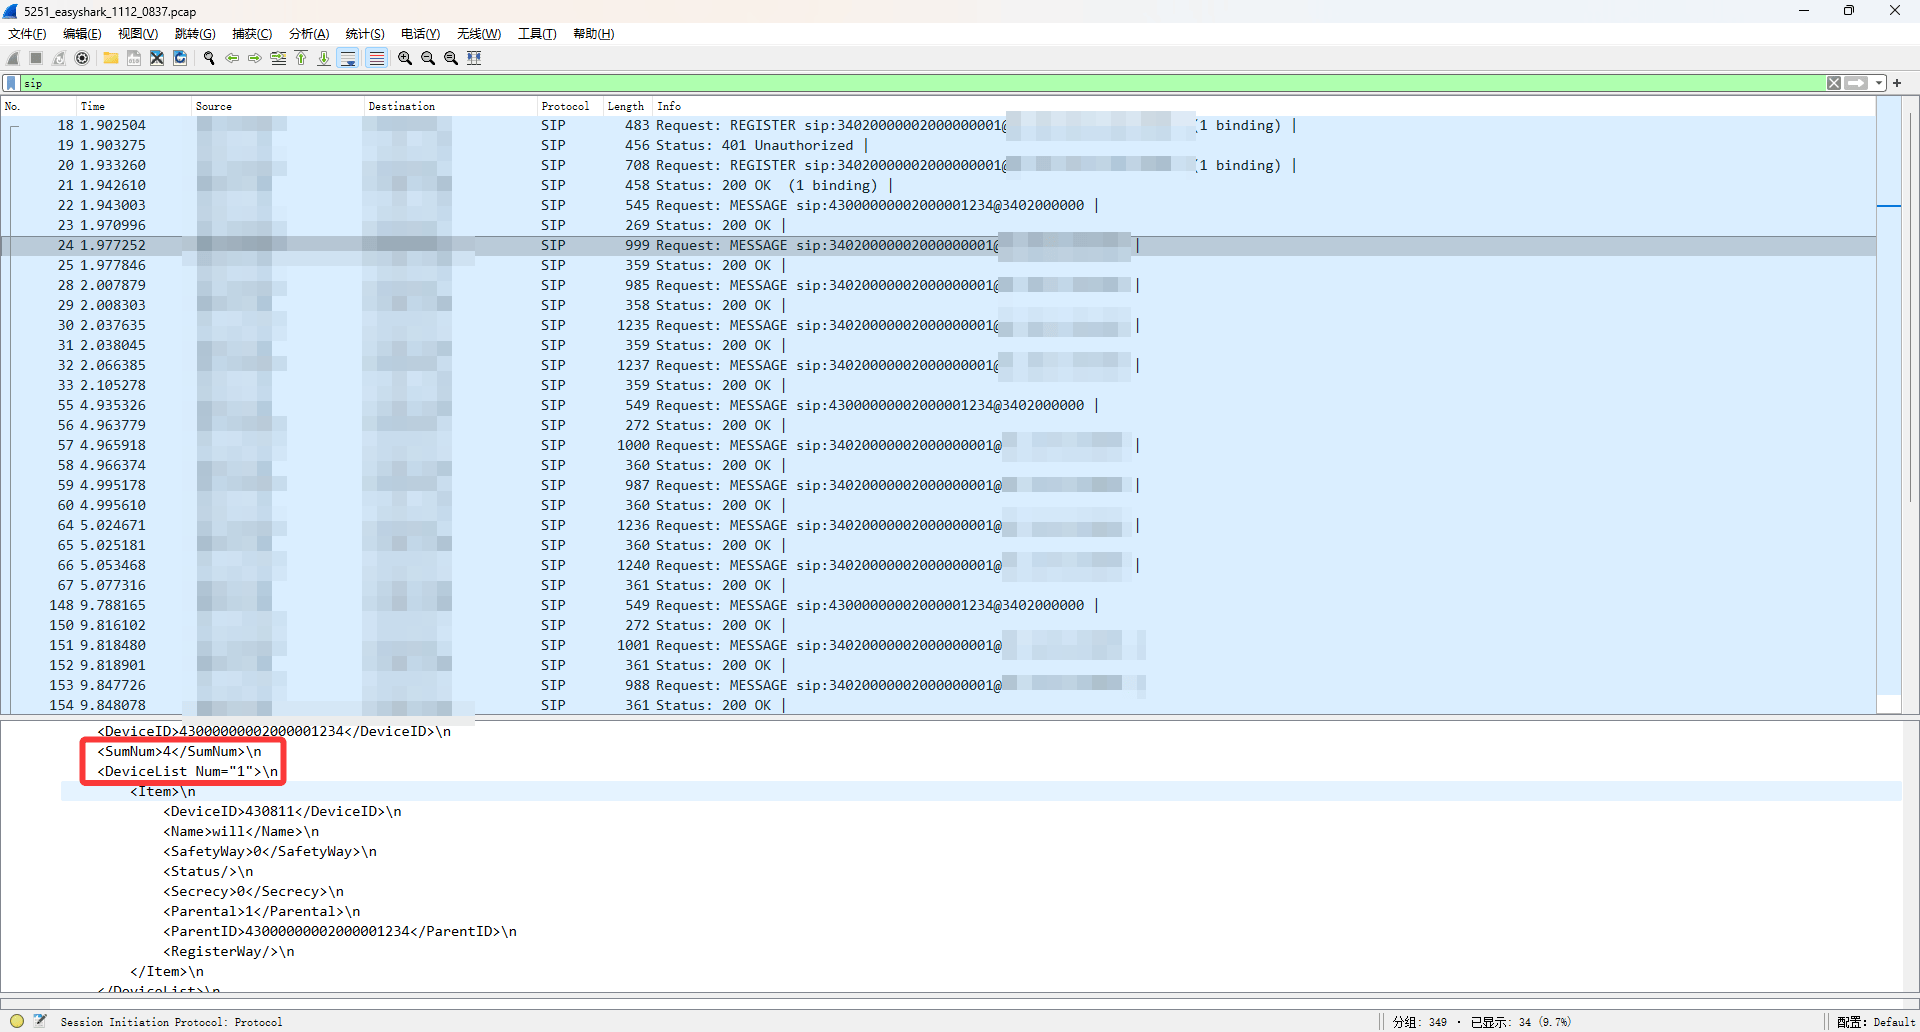
Task: Open a capture file via folder icon
Action: [111, 58]
